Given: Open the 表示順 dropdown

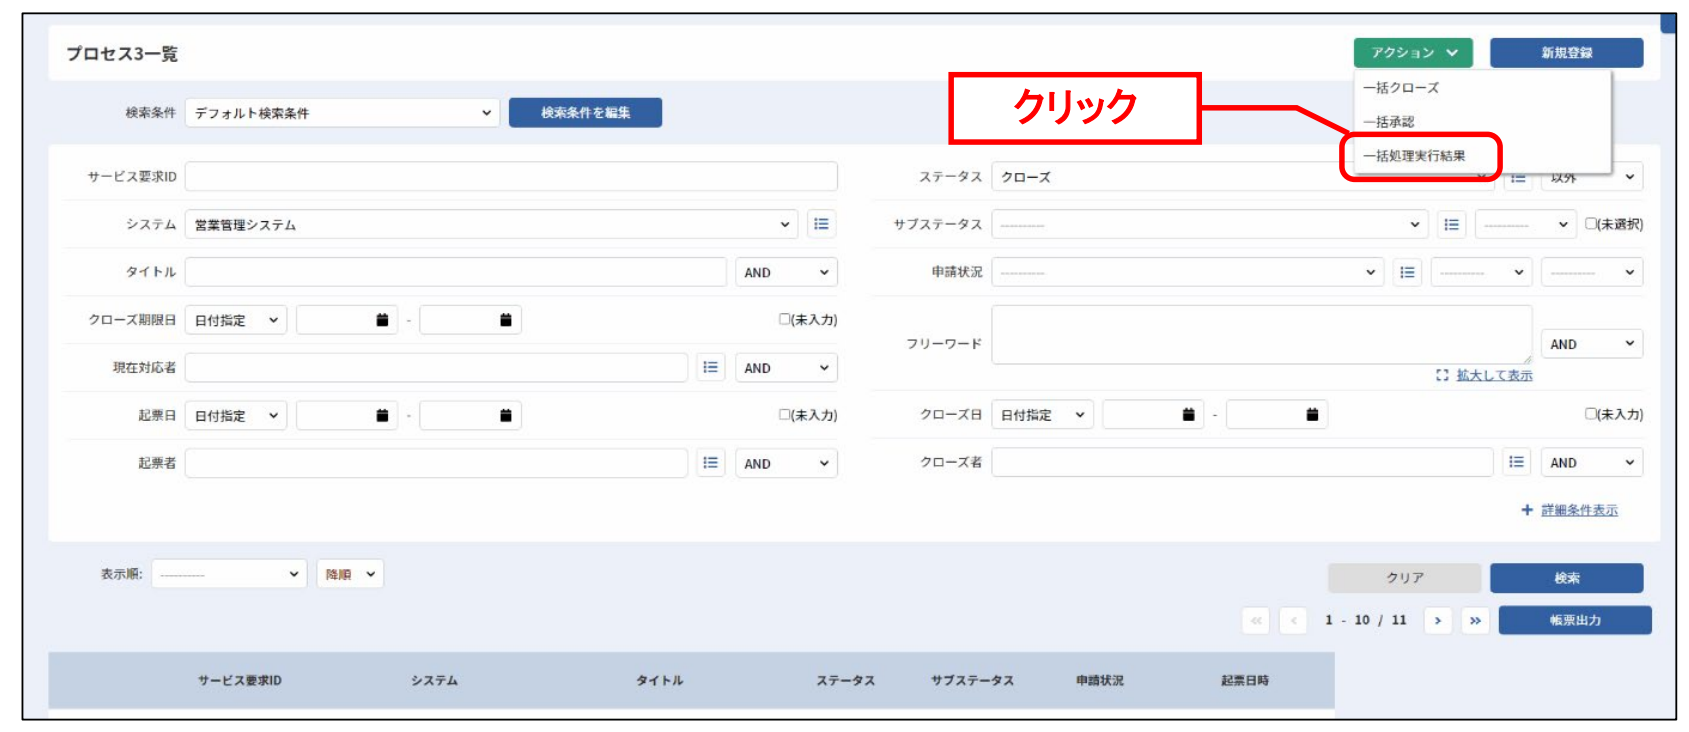Looking at the screenshot, I should point(229,574).
